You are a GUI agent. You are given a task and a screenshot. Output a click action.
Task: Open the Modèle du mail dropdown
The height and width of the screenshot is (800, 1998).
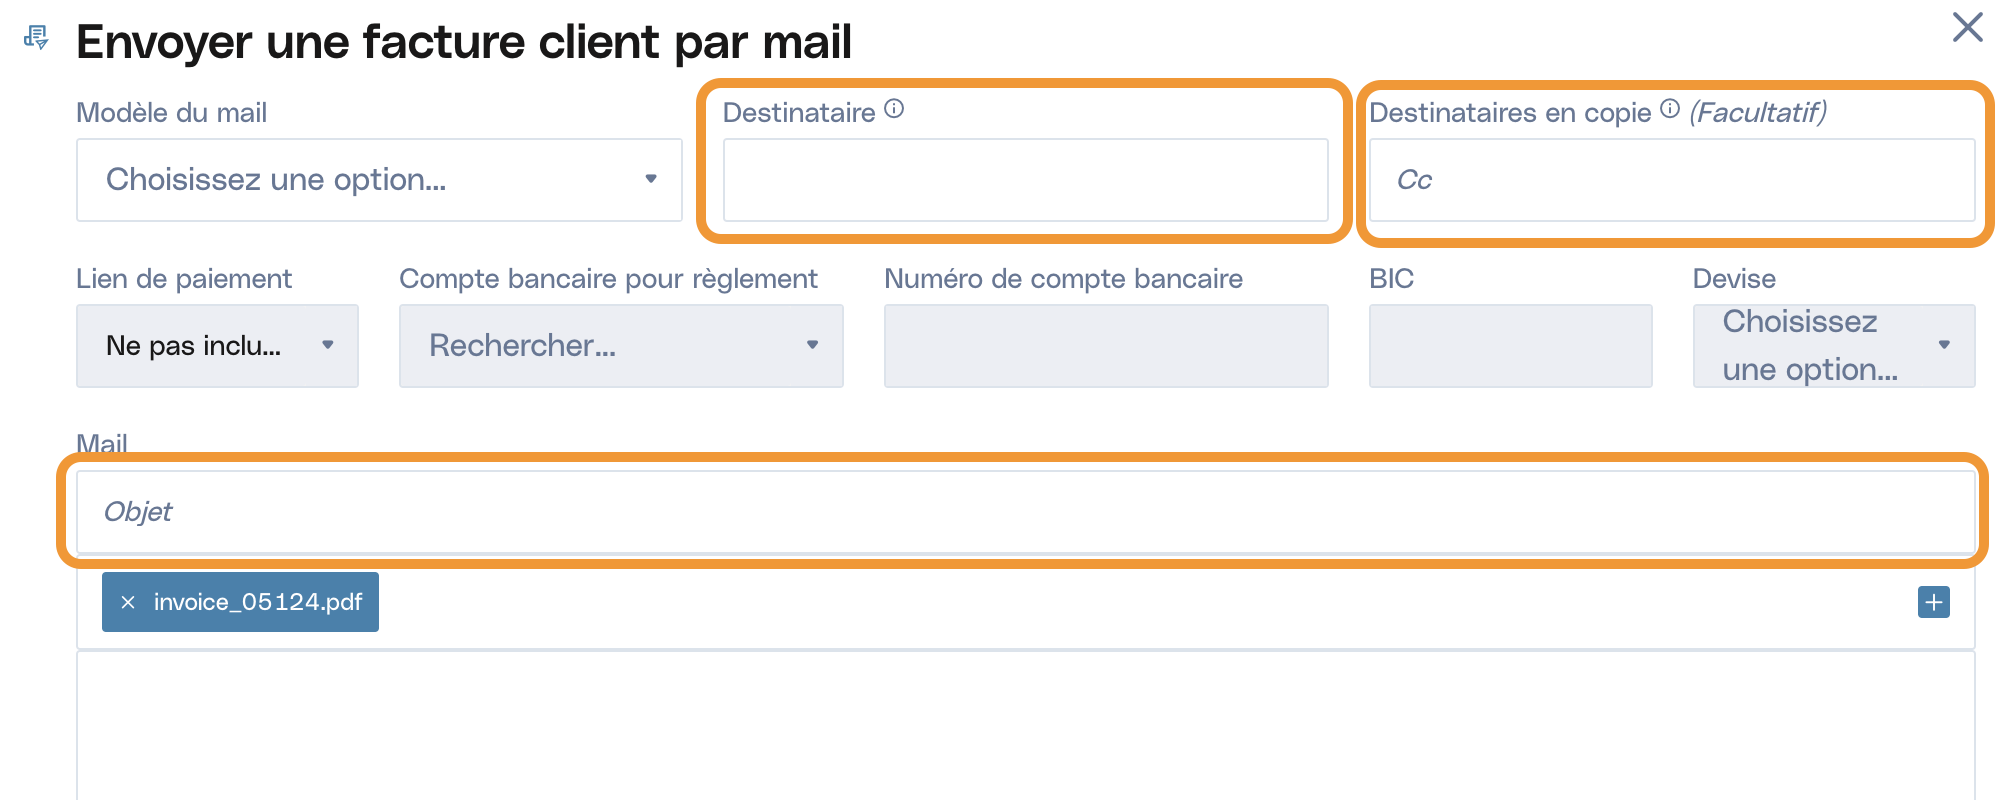[379, 180]
